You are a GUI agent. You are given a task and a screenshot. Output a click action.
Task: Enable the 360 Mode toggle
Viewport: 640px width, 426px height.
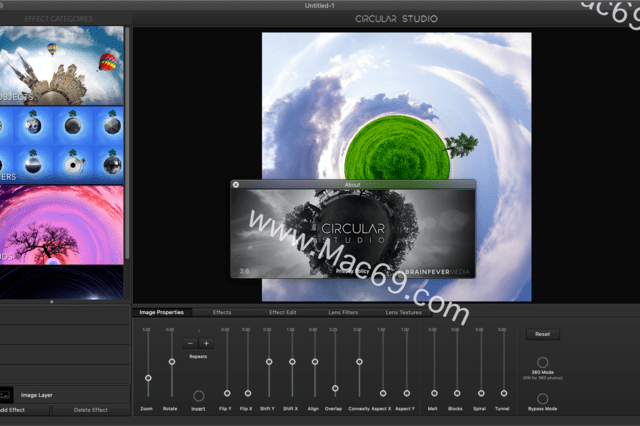(x=542, y=362)
